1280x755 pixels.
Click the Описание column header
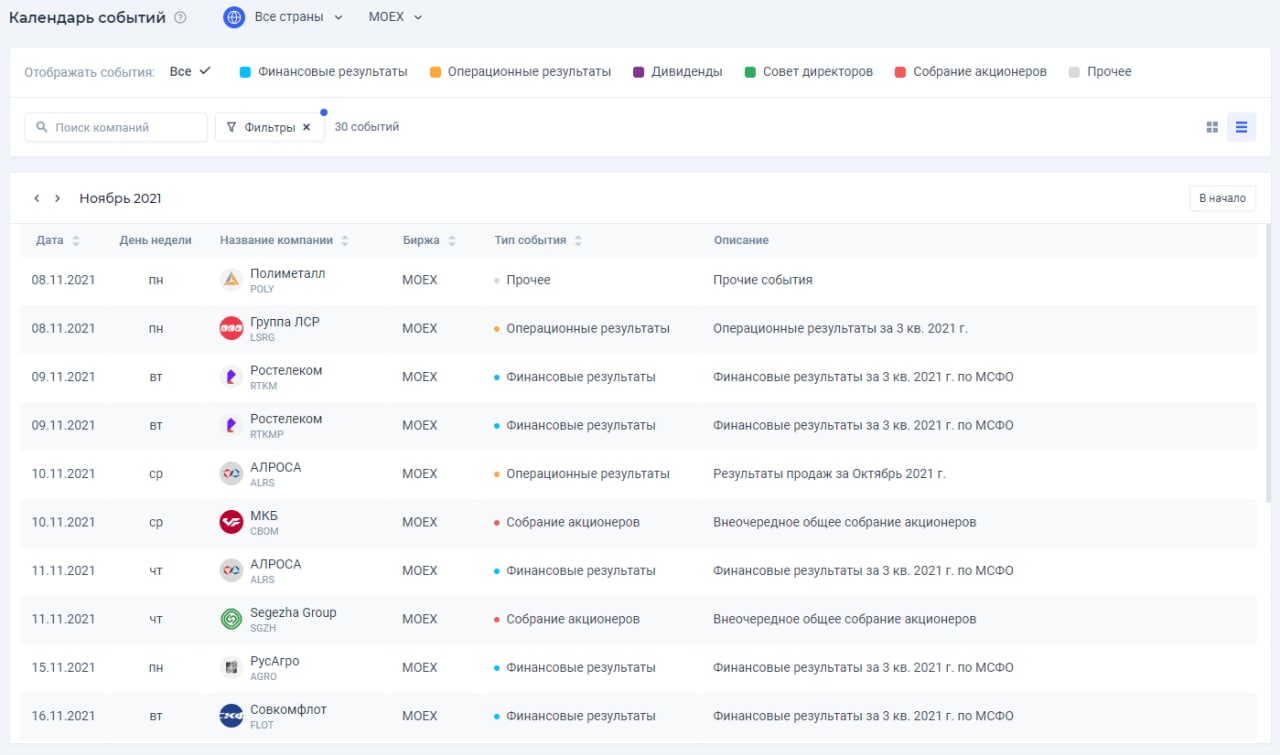point(741,240)
